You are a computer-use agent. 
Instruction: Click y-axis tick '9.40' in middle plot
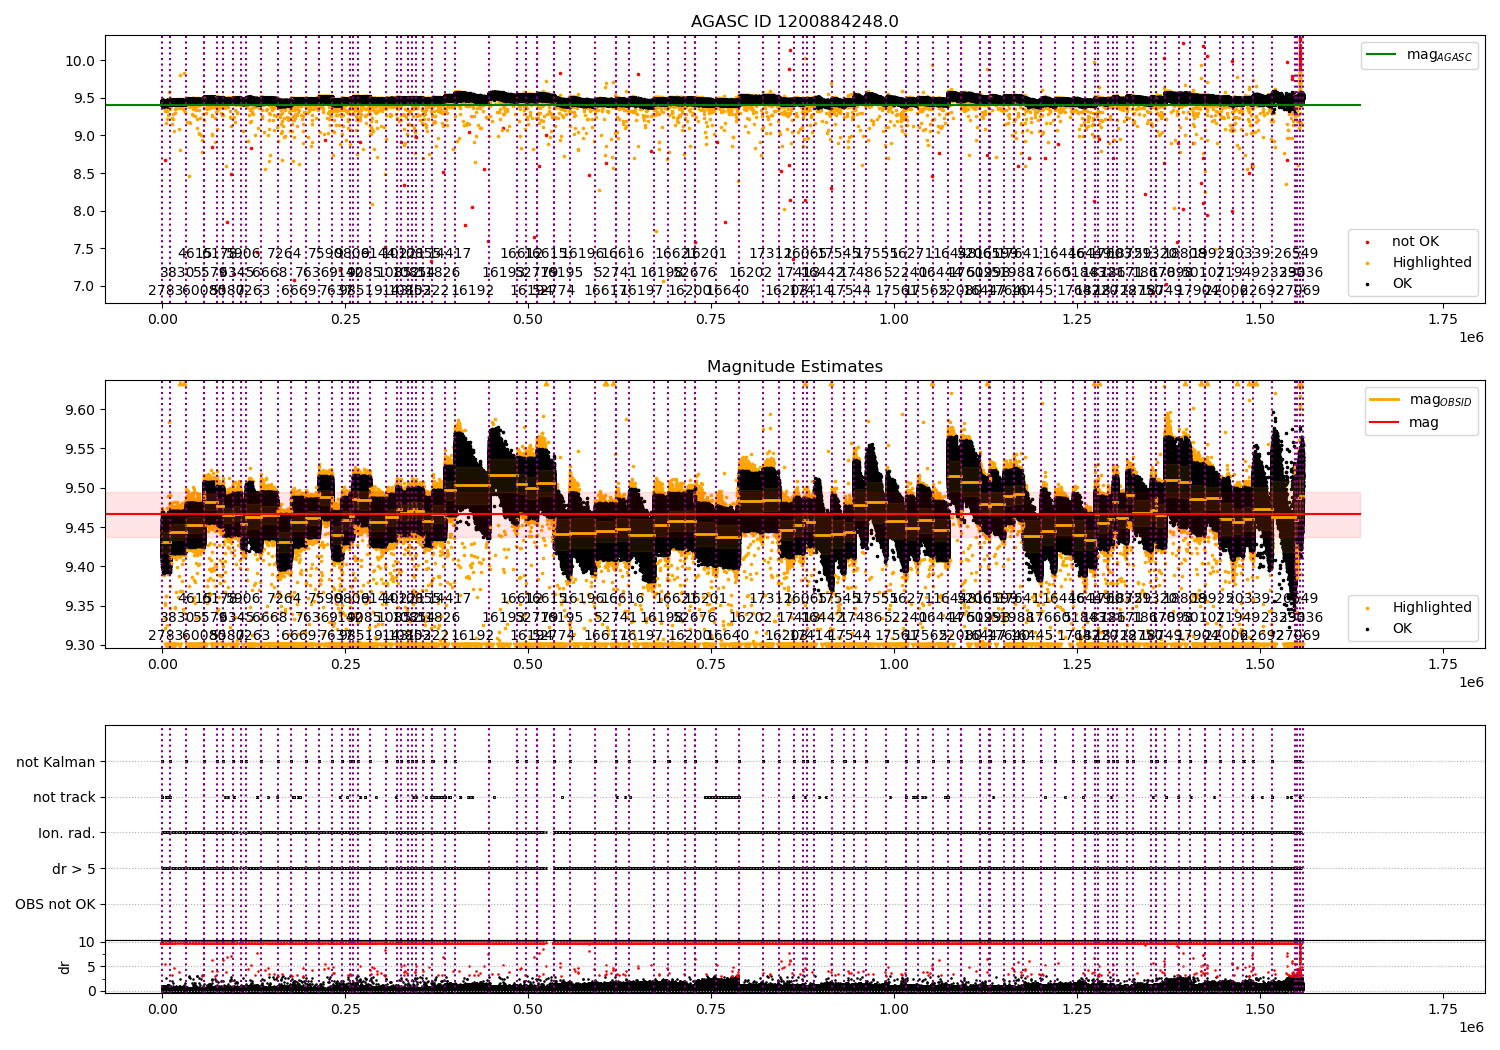(80, 567)
